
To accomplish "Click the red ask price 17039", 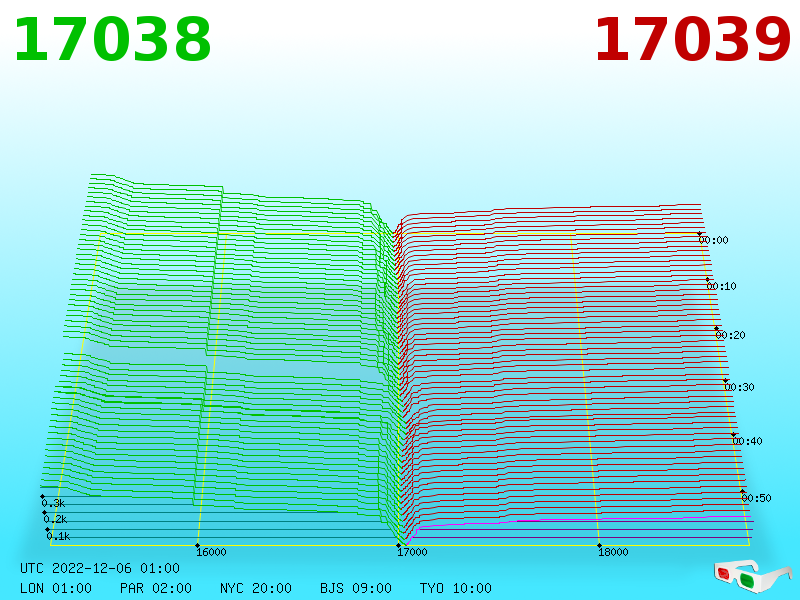I will click(x=692, y=40).
